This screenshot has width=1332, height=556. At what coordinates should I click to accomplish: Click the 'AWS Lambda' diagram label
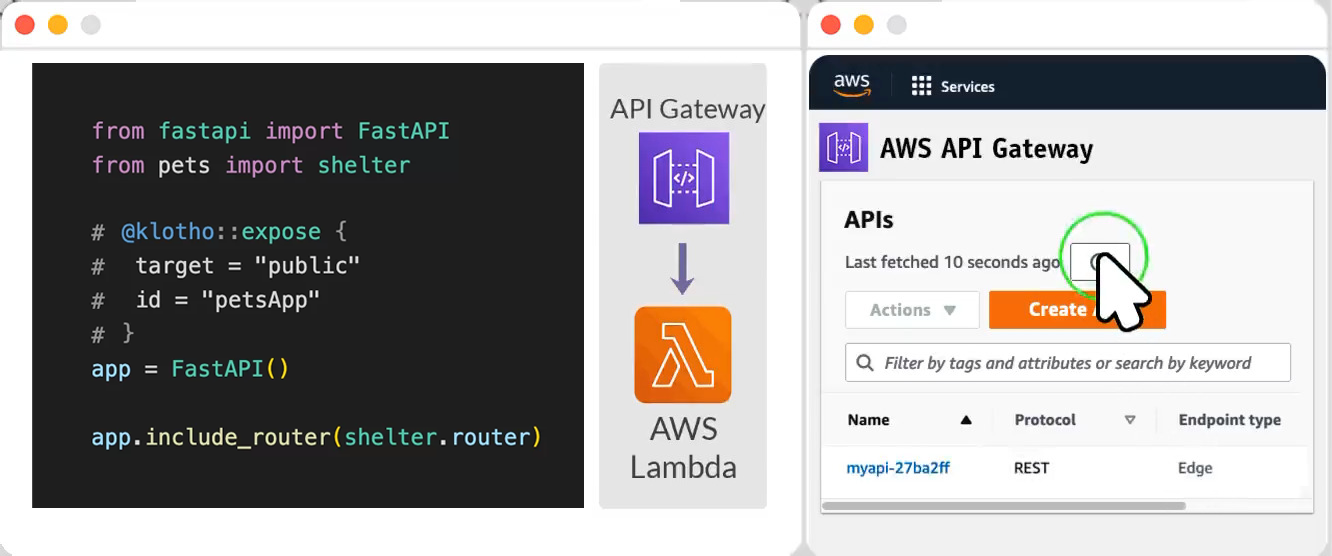pyautogui.click(x=683, y=447)
